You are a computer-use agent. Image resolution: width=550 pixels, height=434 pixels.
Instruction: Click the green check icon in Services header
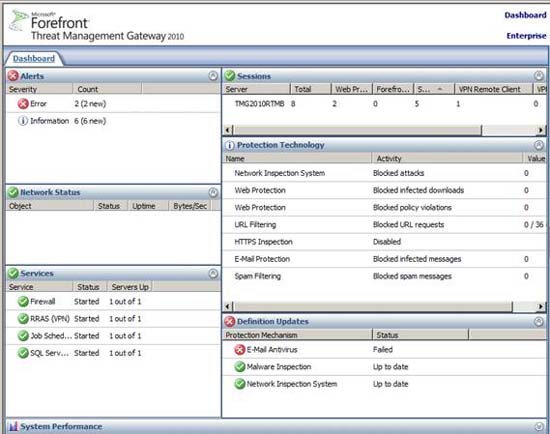pyautogui.click(x=13, y=273)
